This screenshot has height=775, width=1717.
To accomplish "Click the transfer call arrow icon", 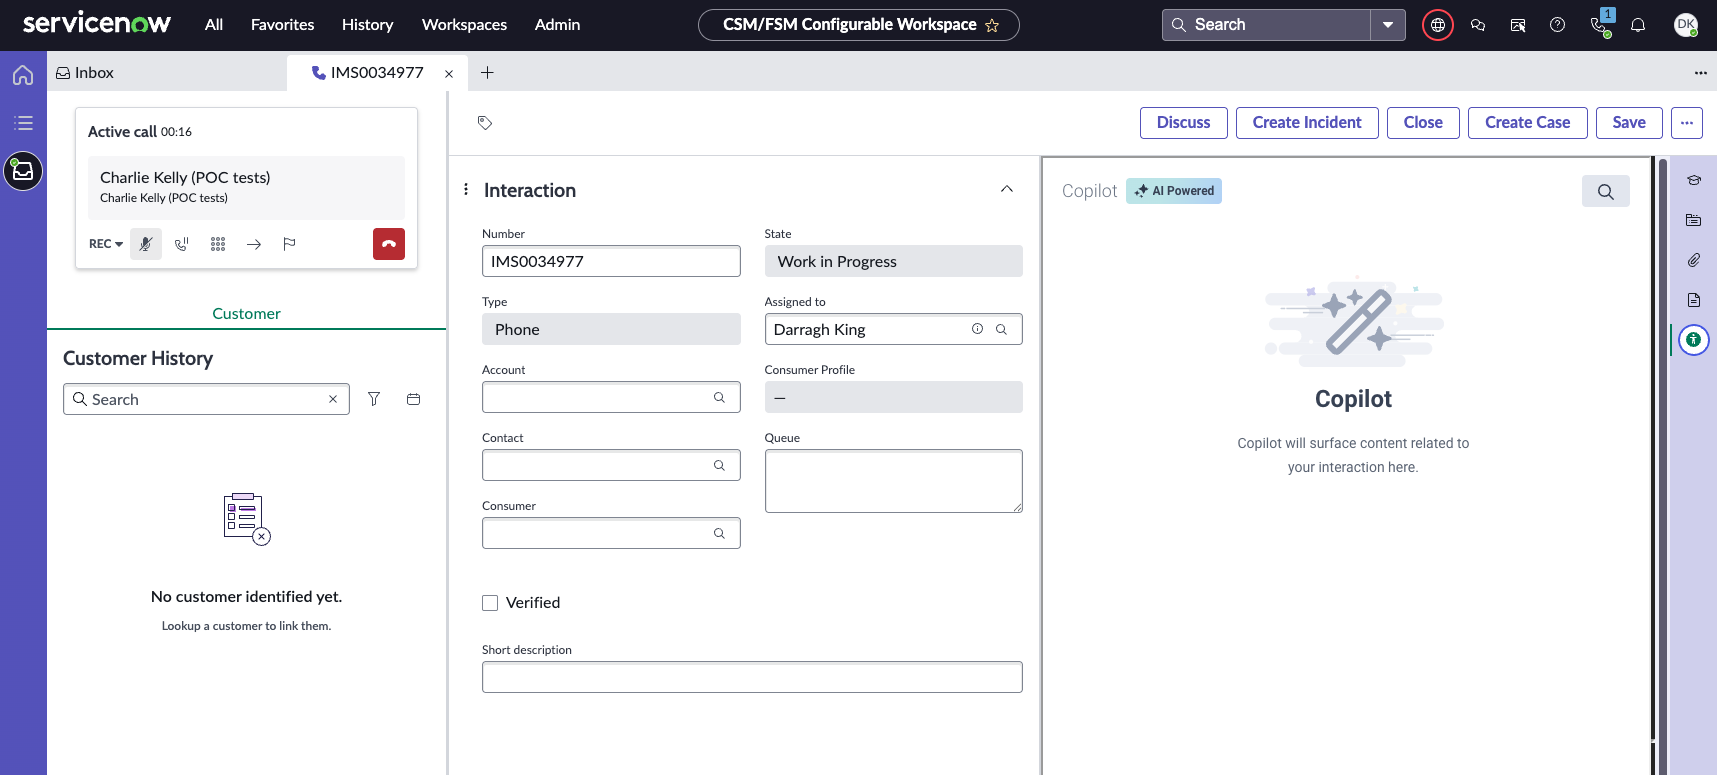I will [254, 244].
